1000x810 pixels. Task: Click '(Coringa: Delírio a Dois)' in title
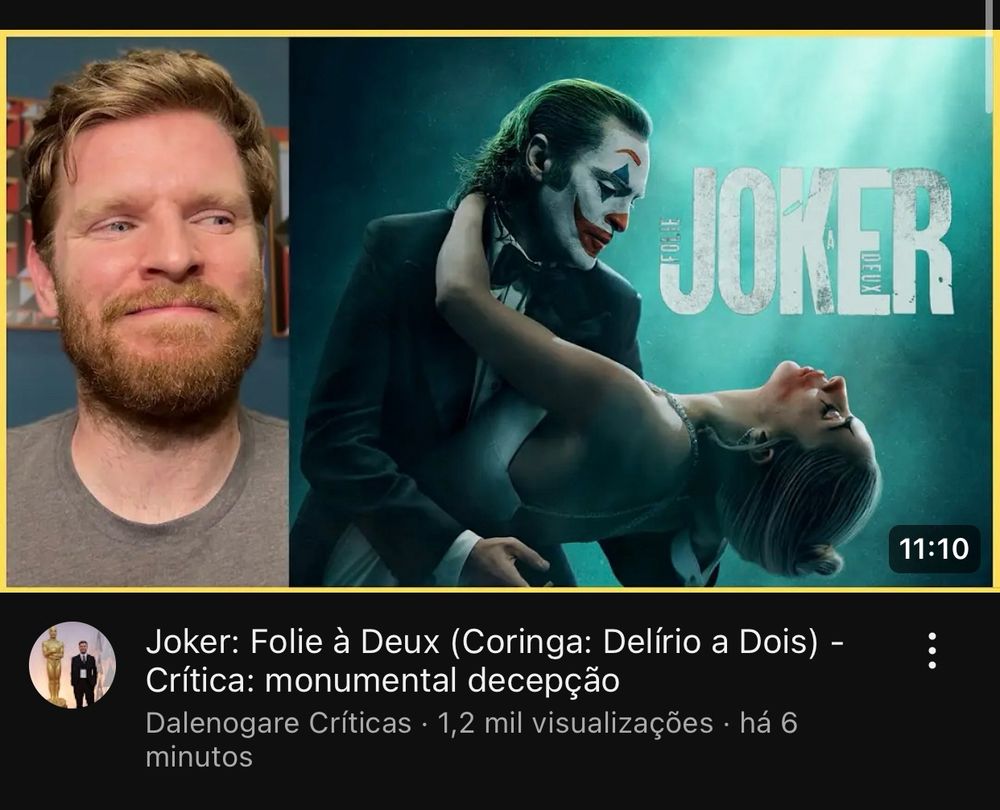634,643
